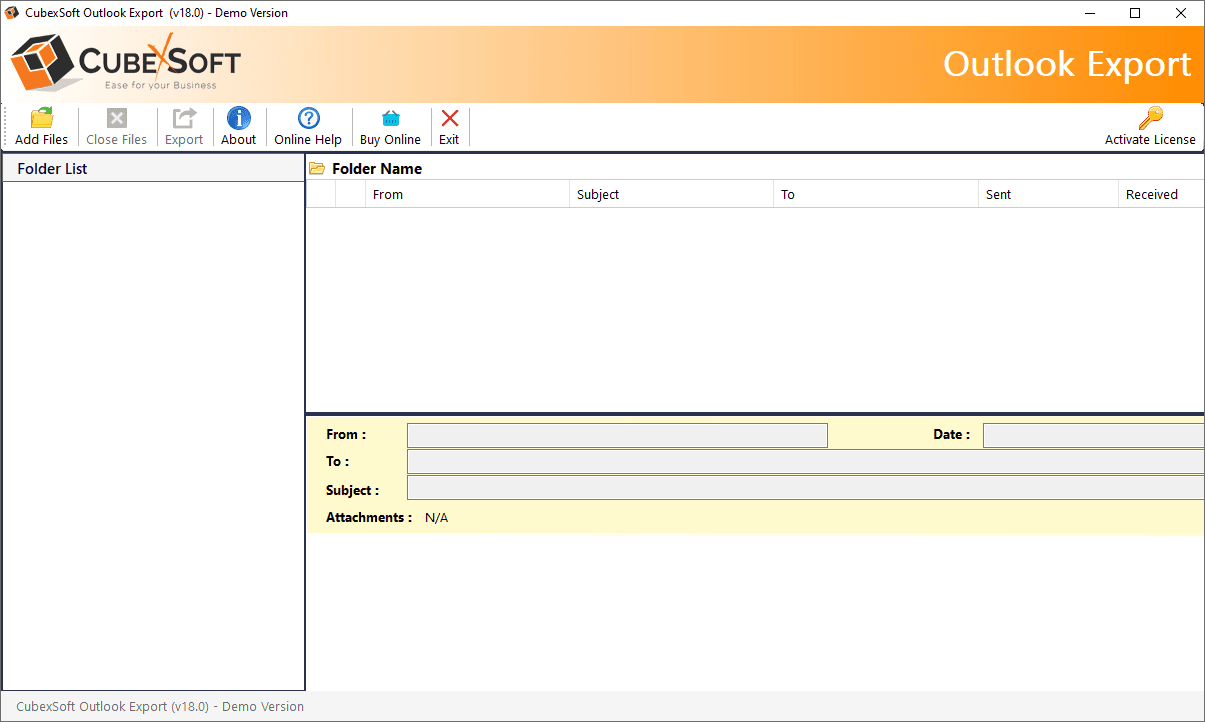Close the CubexSoft Outlook Export window
This screenshot has width=1205, height=722.
[x=1181, y=13]
